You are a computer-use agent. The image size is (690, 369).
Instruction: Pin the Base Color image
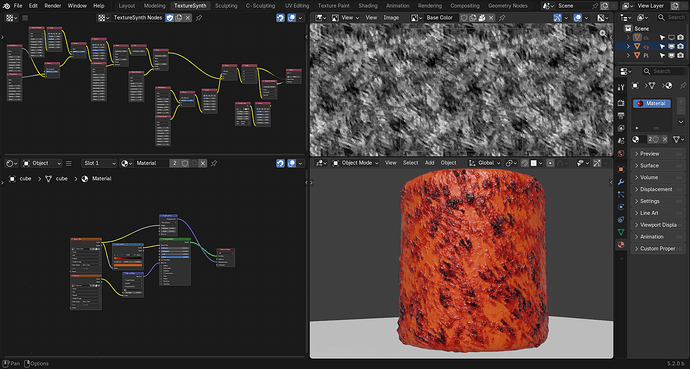point(502,18)
